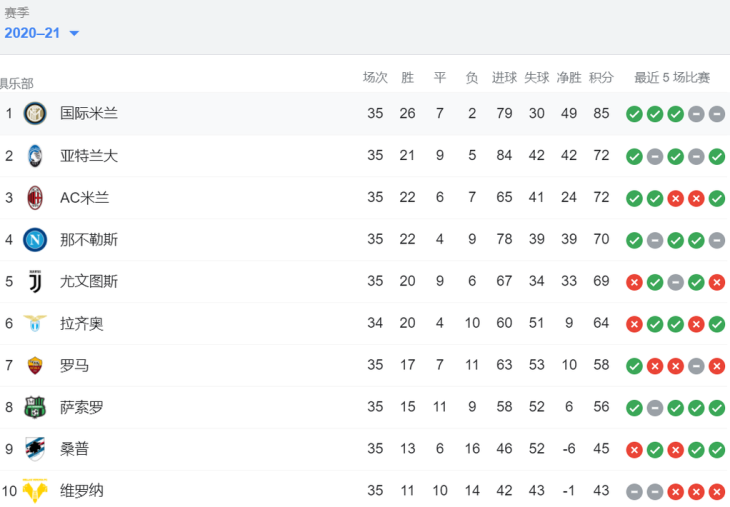The width and height of the screenshot is (730, 507).
Task: Click 维罗纳's first gray draw indicator
Action: 634,492
